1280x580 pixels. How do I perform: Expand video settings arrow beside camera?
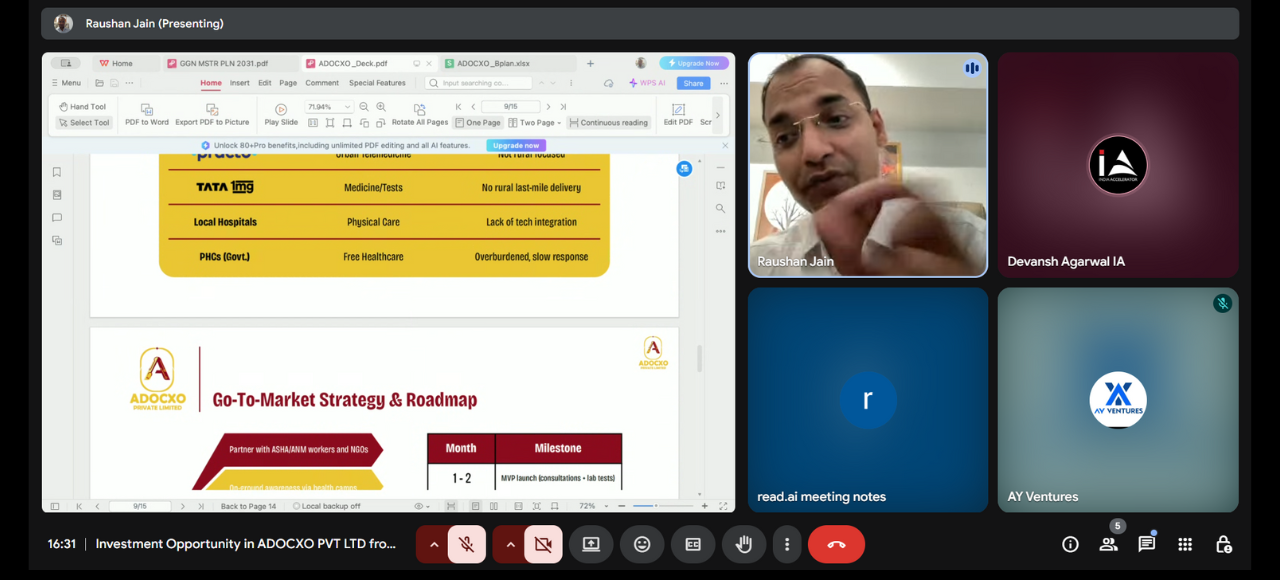click(x=510, y=544)
